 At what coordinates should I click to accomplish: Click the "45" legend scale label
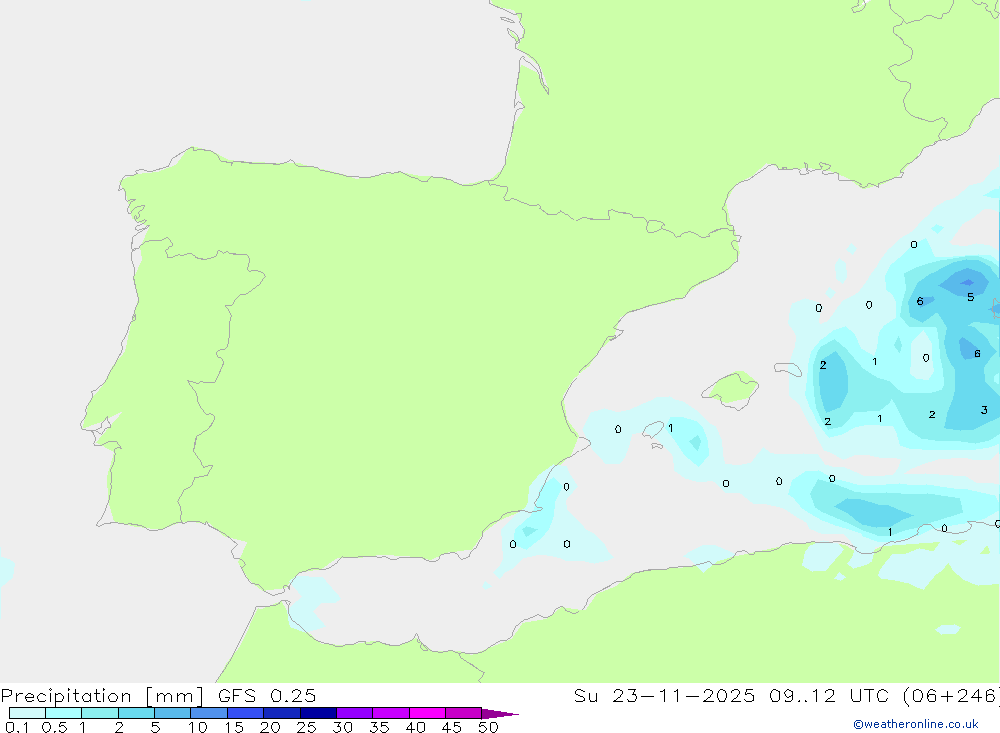(452, 727)
